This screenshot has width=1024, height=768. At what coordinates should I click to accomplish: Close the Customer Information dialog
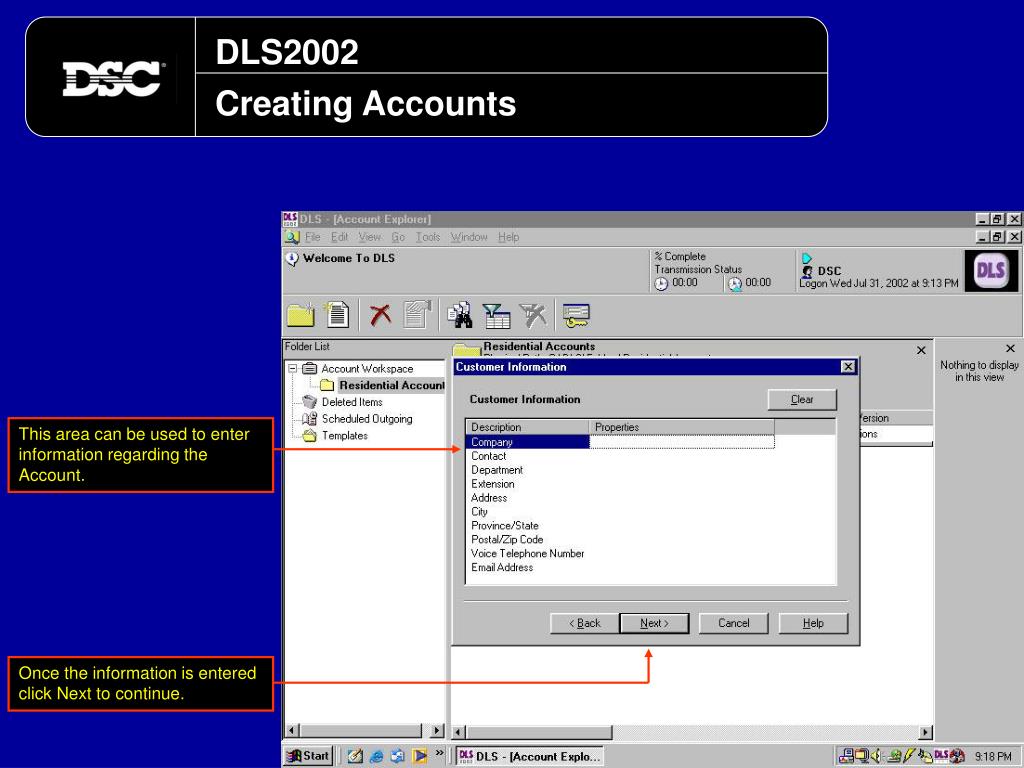848,367
